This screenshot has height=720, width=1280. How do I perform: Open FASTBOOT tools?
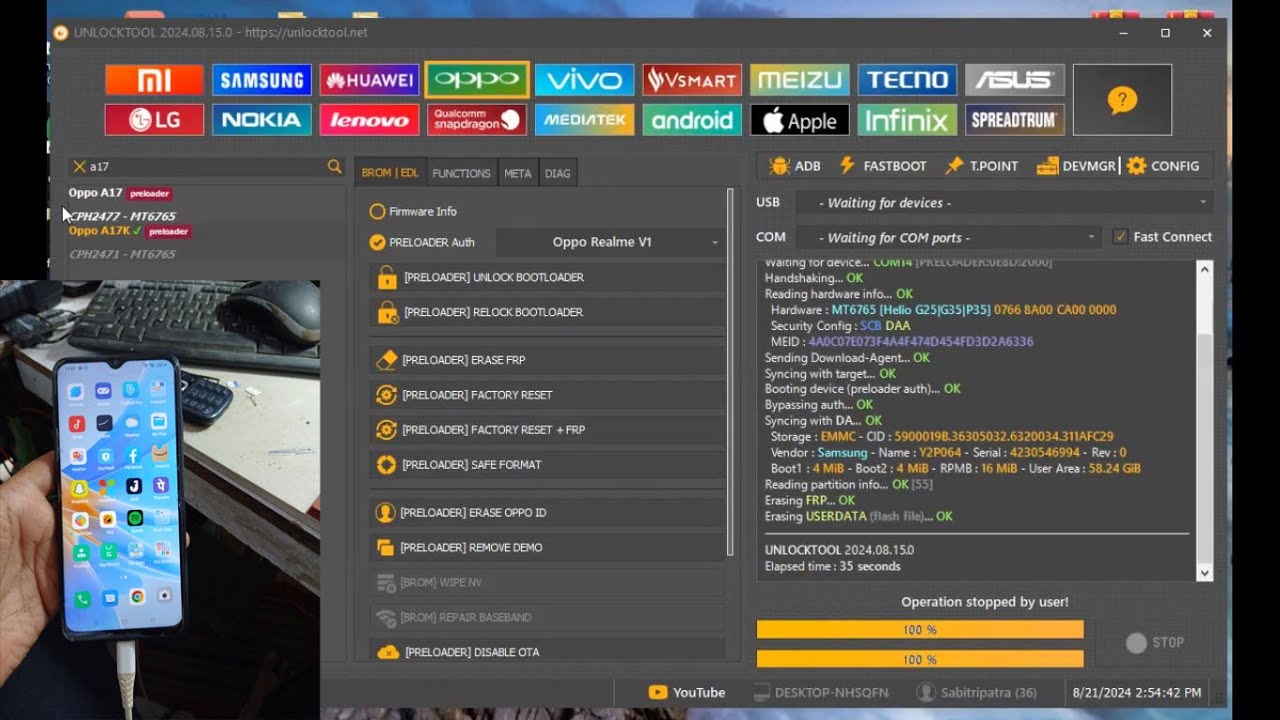(882, 166)
